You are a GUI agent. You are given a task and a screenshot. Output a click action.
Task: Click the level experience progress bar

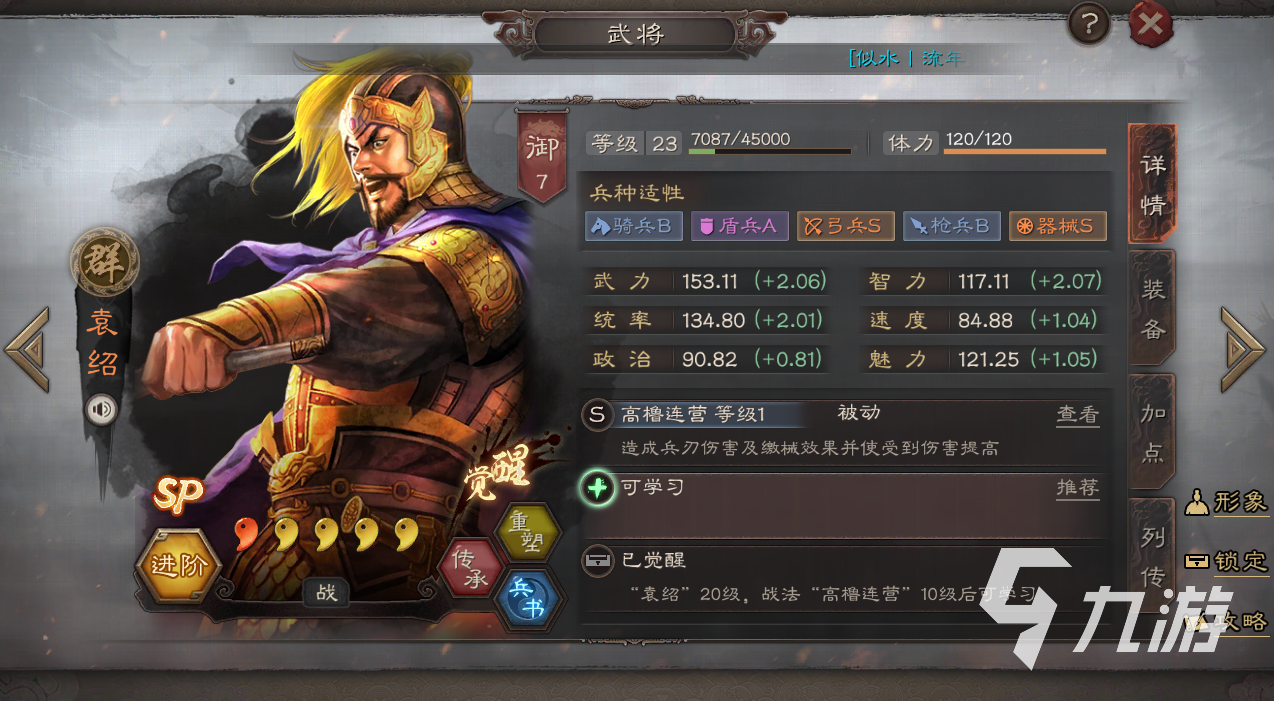click(770, 152)
